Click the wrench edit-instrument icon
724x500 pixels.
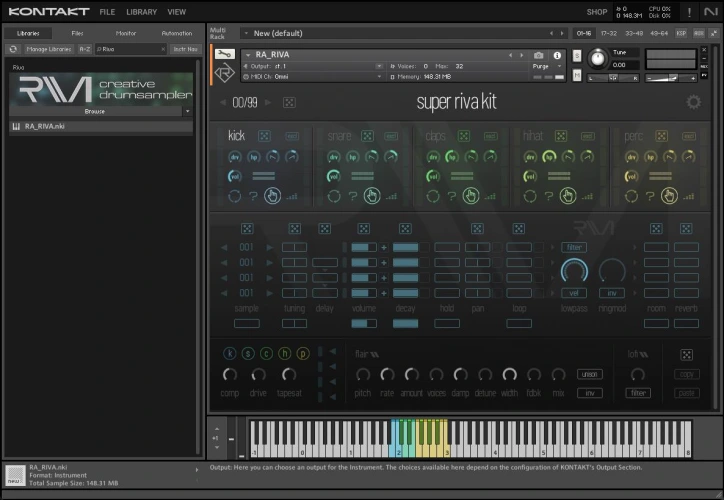click(224, 54)
